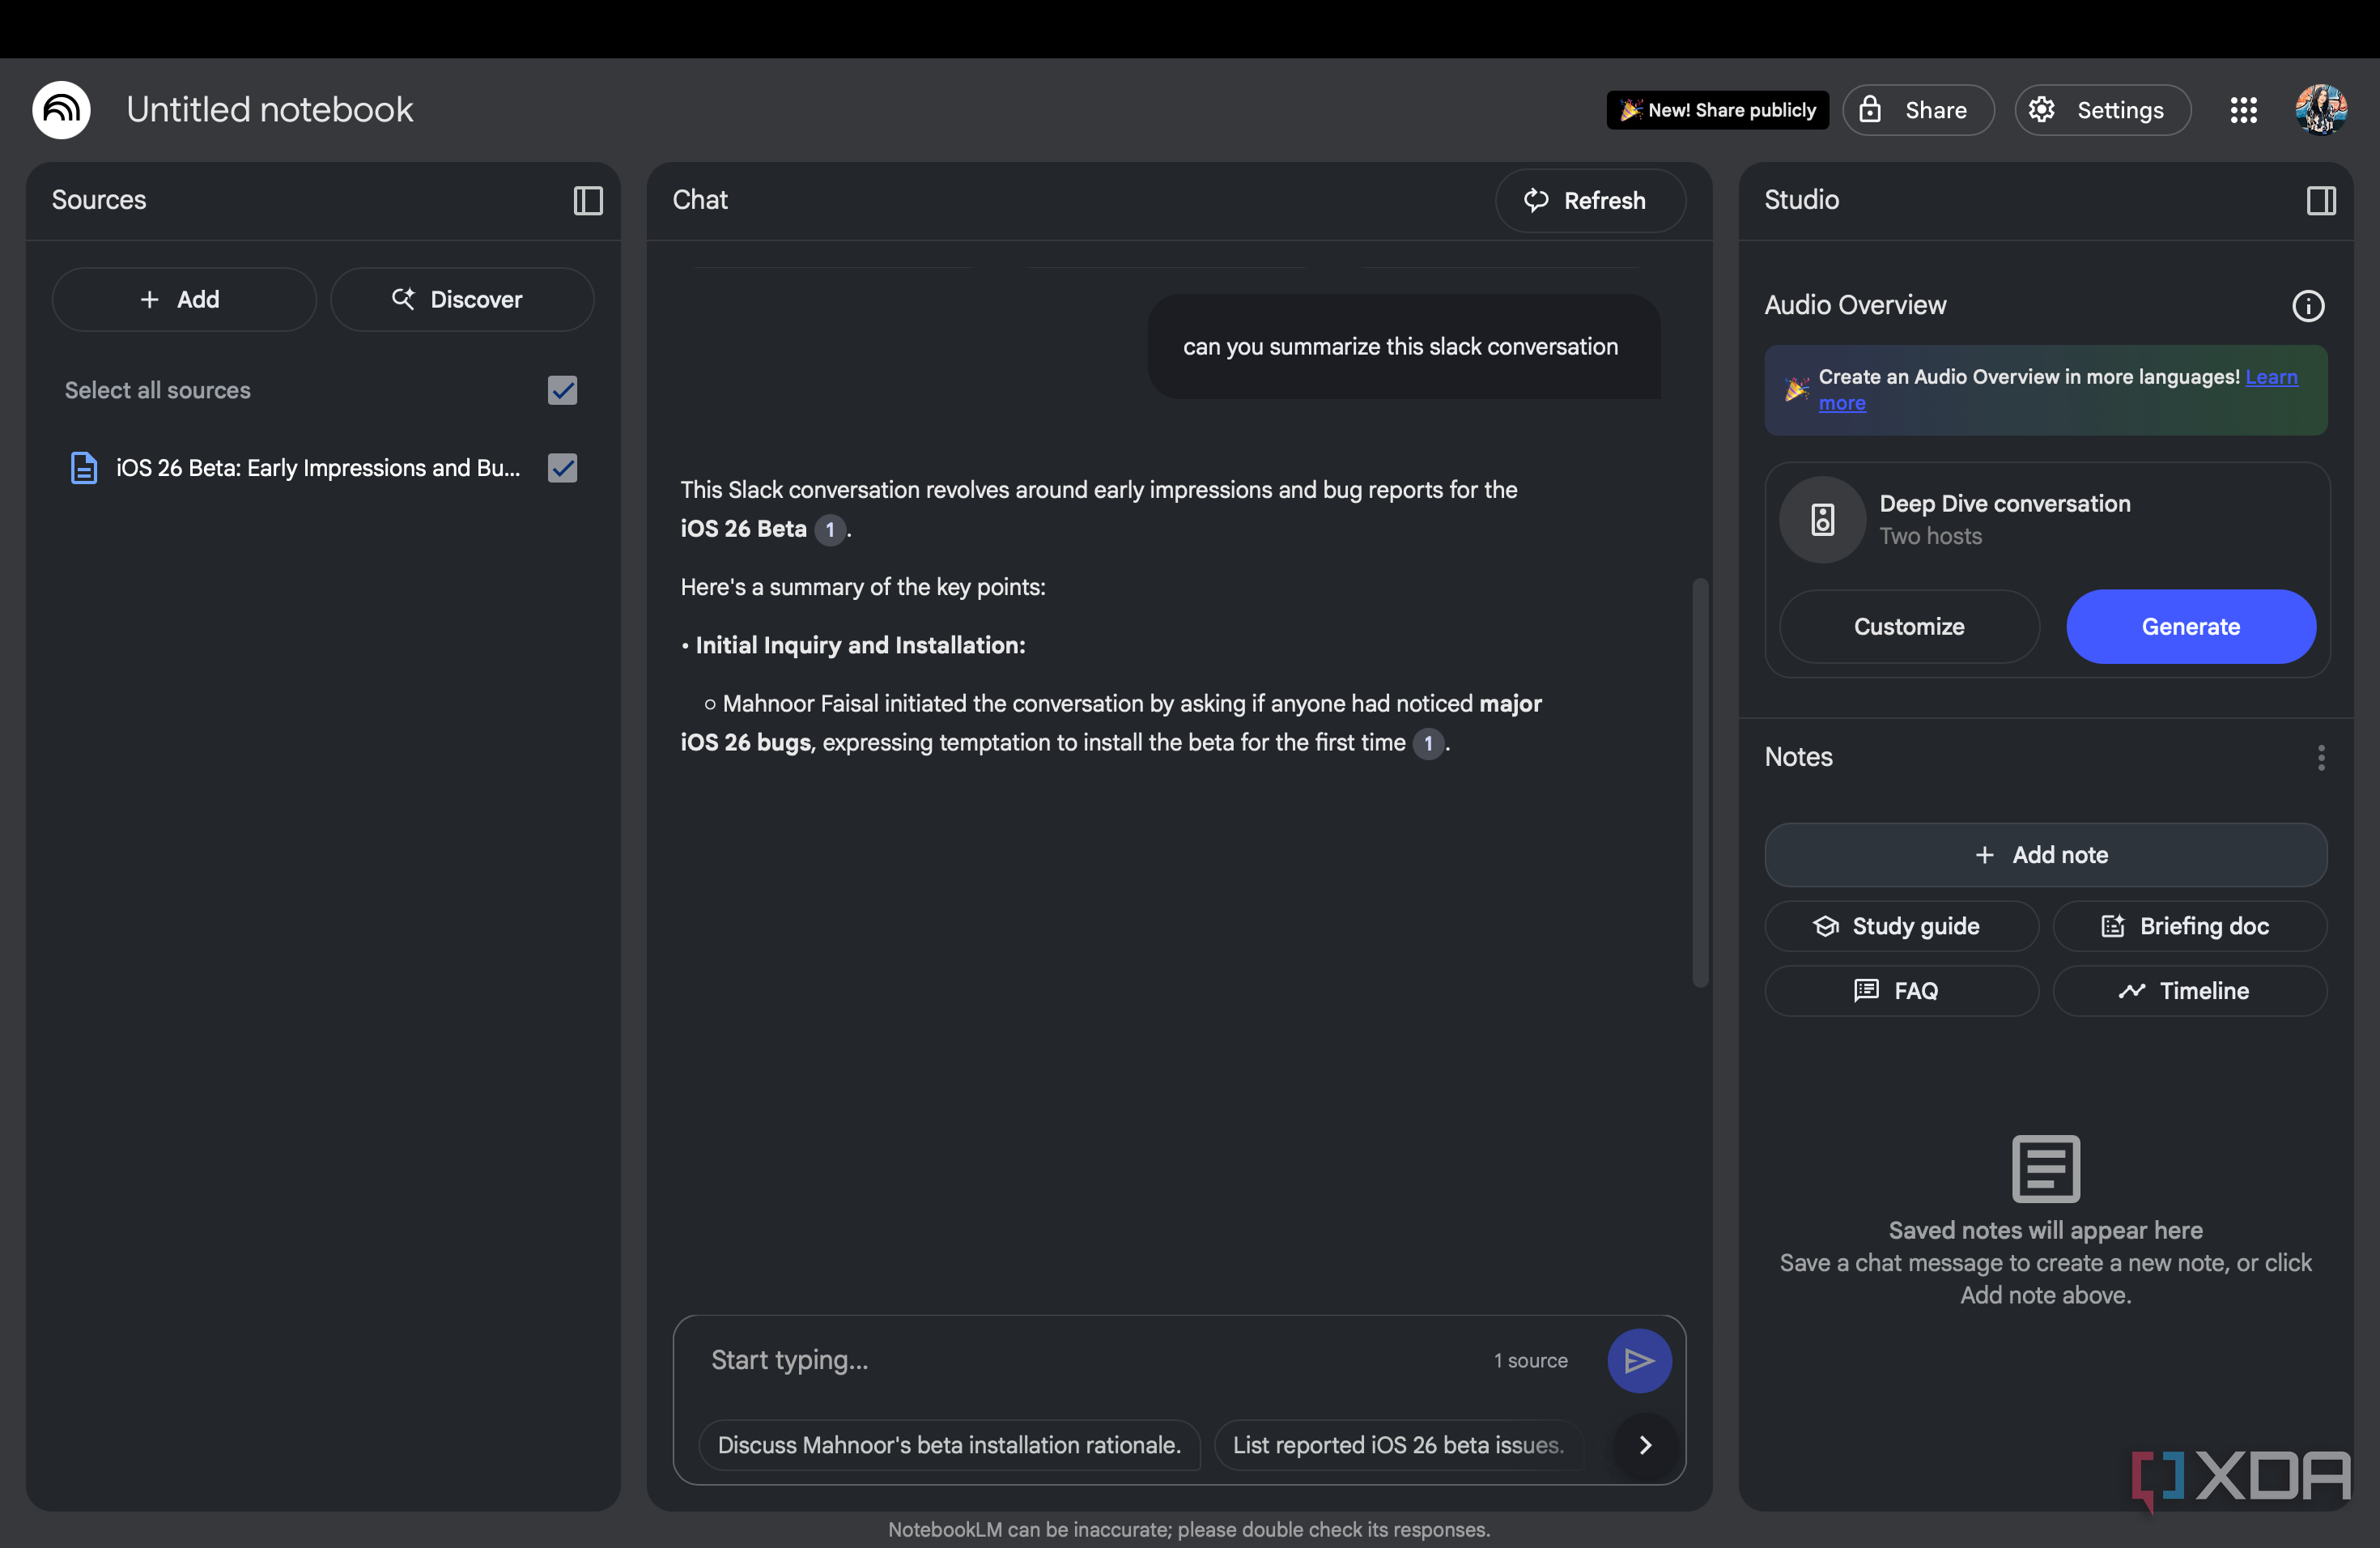Click the Notes section heading

click(1798, 757)
